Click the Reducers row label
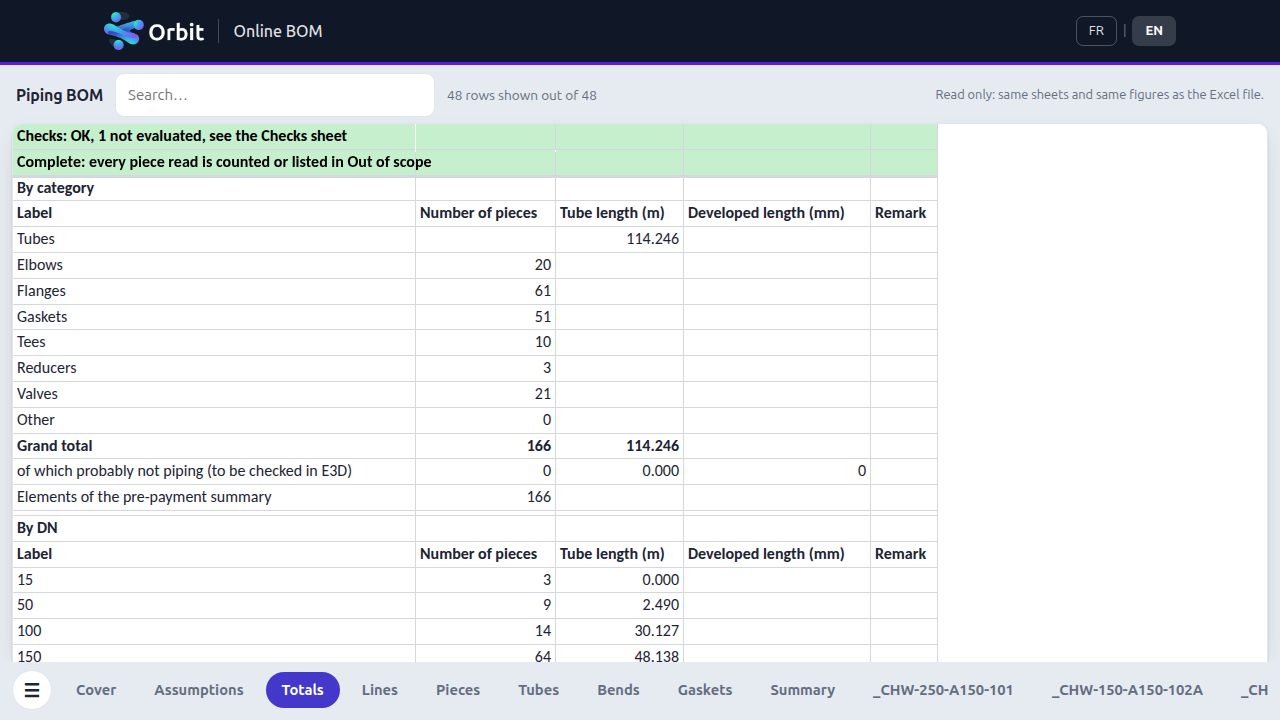 pyautogui.click(x=47, y=368)
